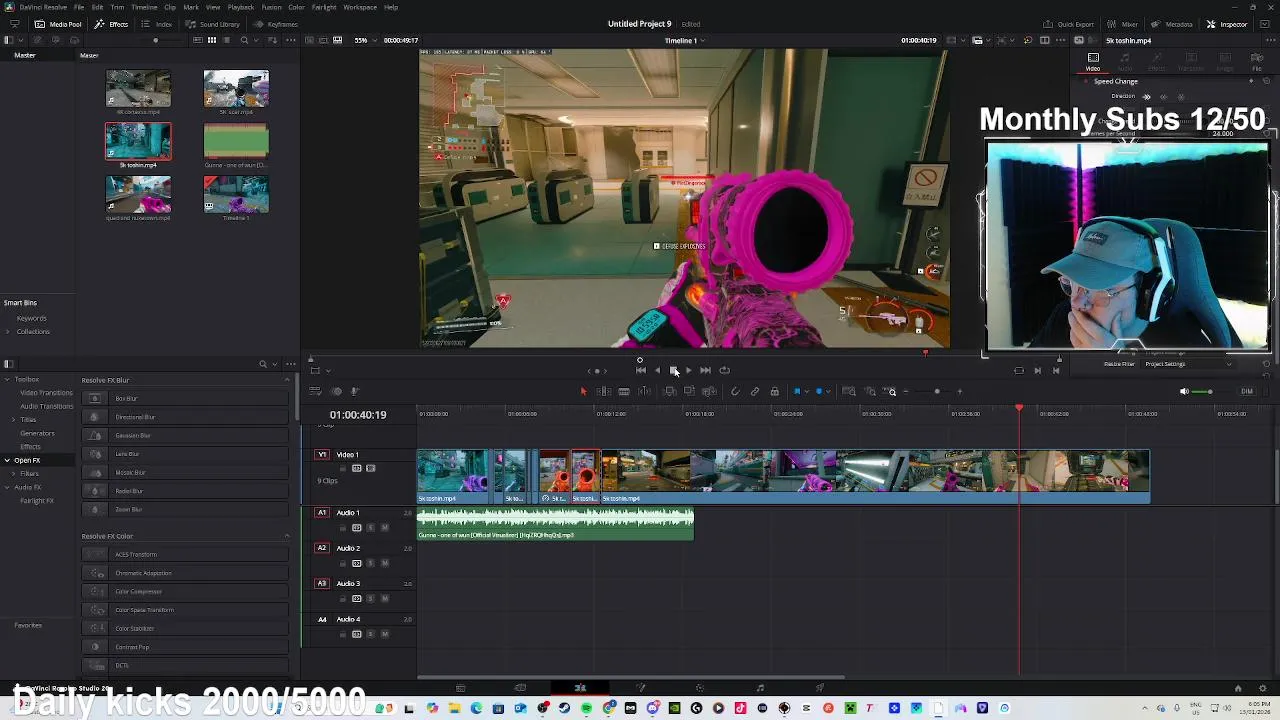This screenshot has width=1280, height=720.
Task: Open the File menu
Action: pyautogui.click(x=79, y=7)
